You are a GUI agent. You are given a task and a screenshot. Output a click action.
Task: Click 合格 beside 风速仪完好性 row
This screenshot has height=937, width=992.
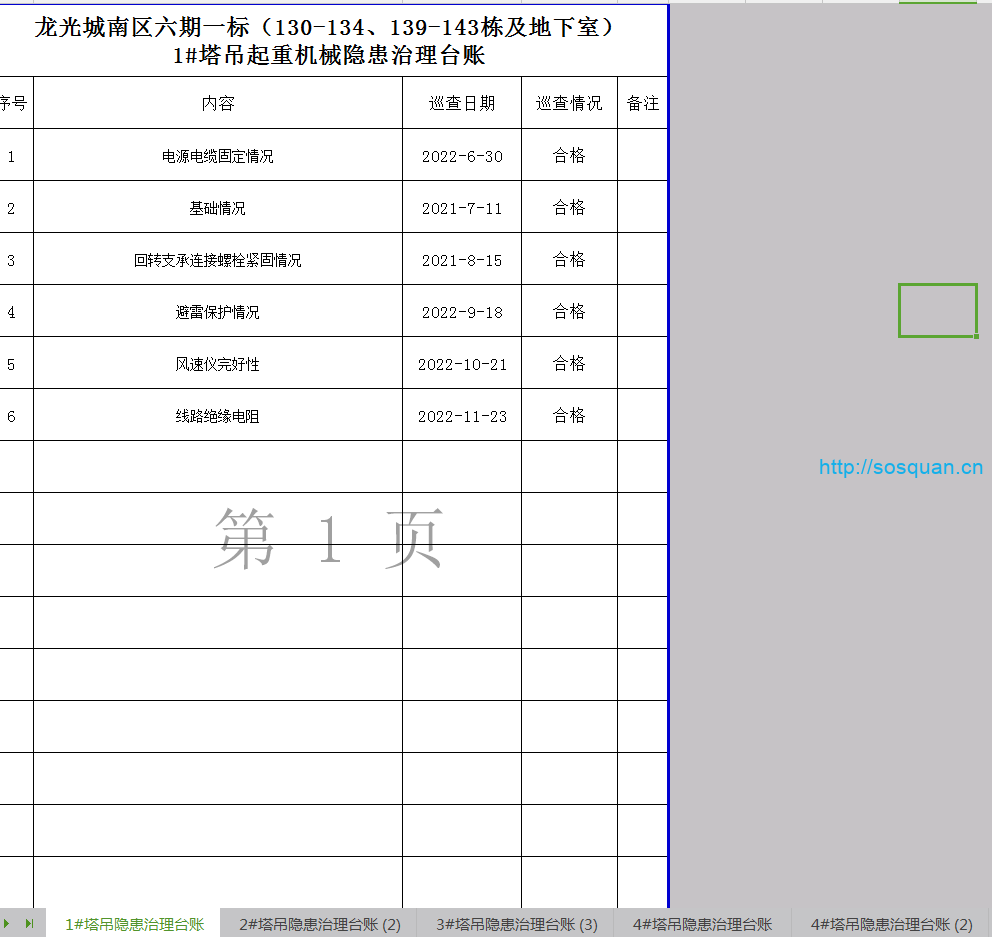click(568, 363)
